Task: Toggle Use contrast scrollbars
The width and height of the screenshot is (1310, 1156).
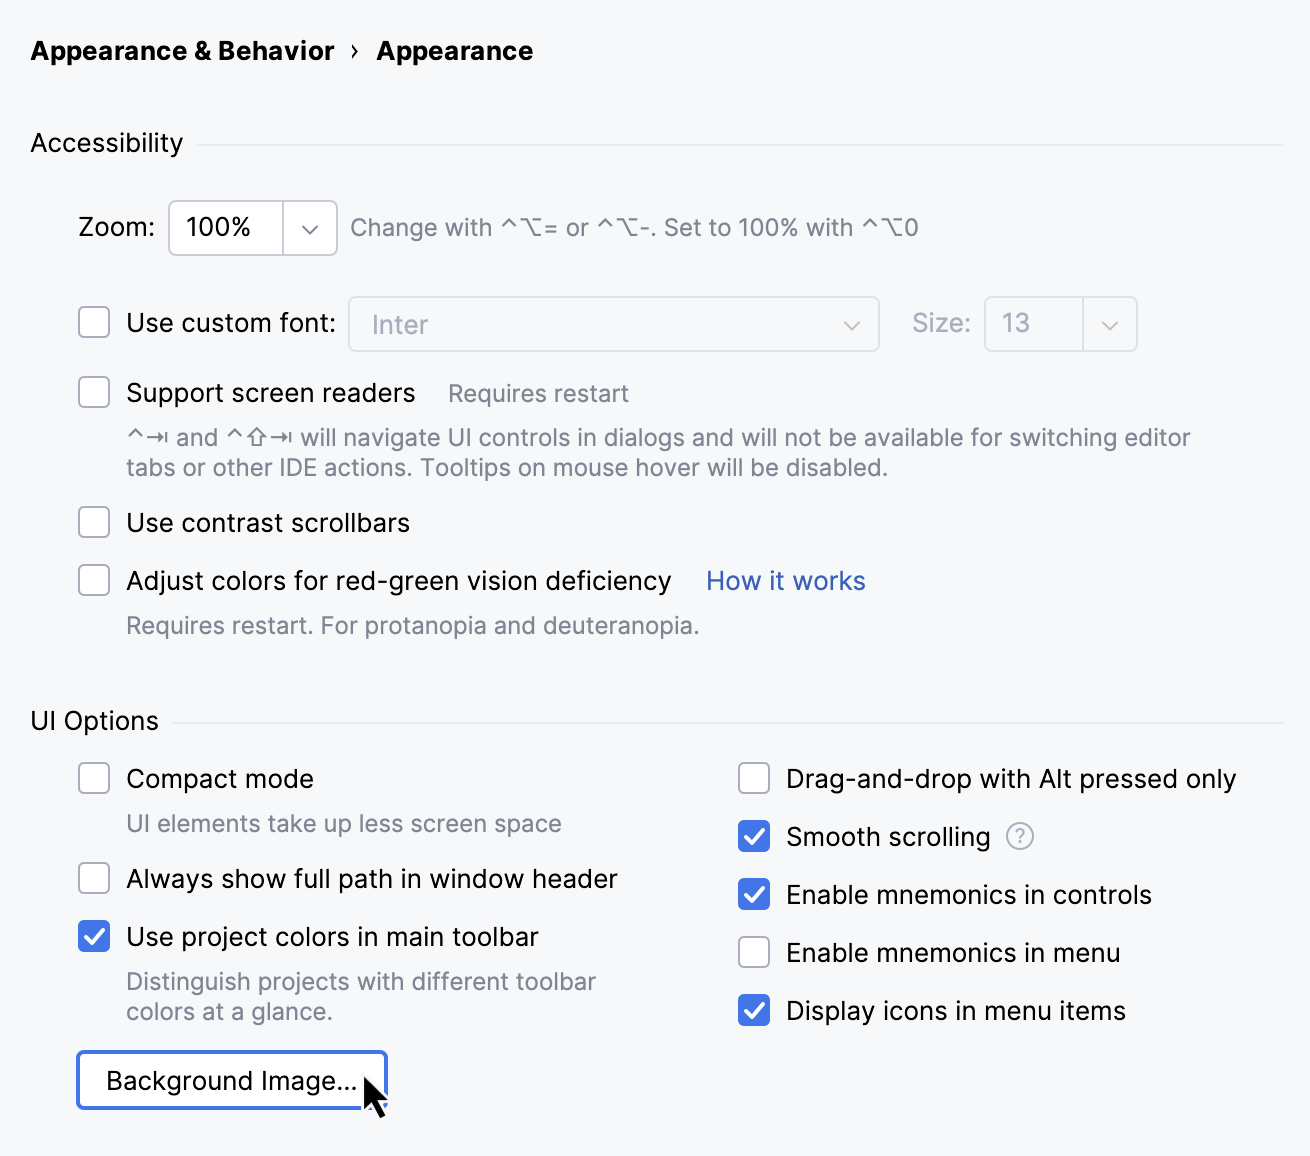Action: point(93,522)
